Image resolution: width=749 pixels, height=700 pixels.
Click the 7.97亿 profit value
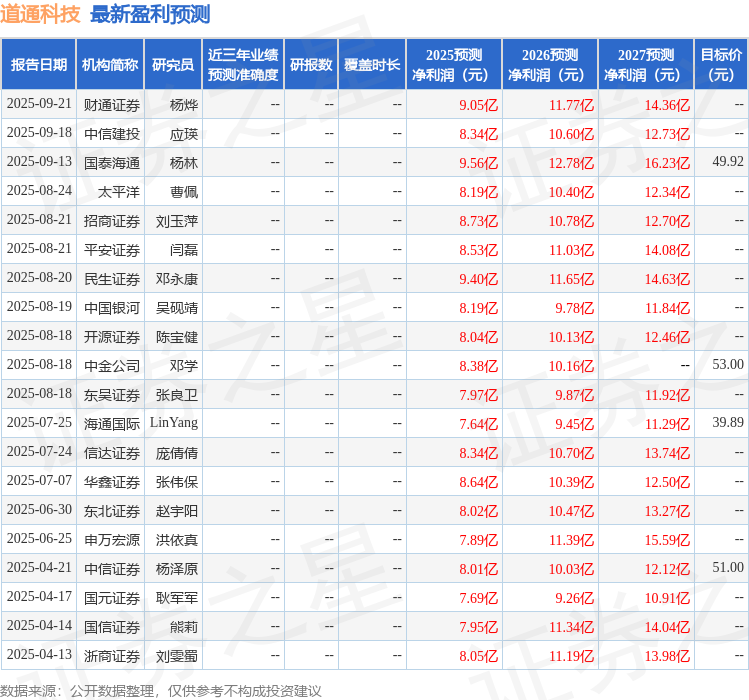(x=479, y=395)
